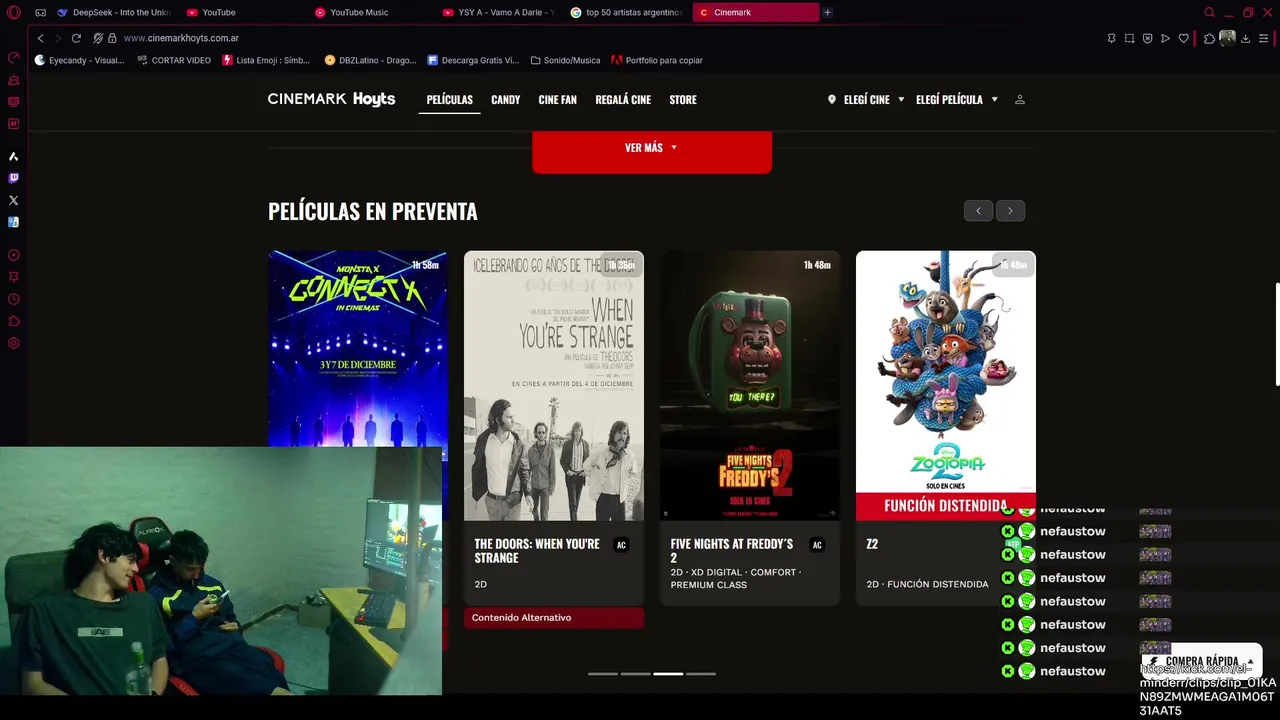Click FIVE NIGHTS AT FREDDY'S 2 title
1280x720 pixels.
[732, 551]
